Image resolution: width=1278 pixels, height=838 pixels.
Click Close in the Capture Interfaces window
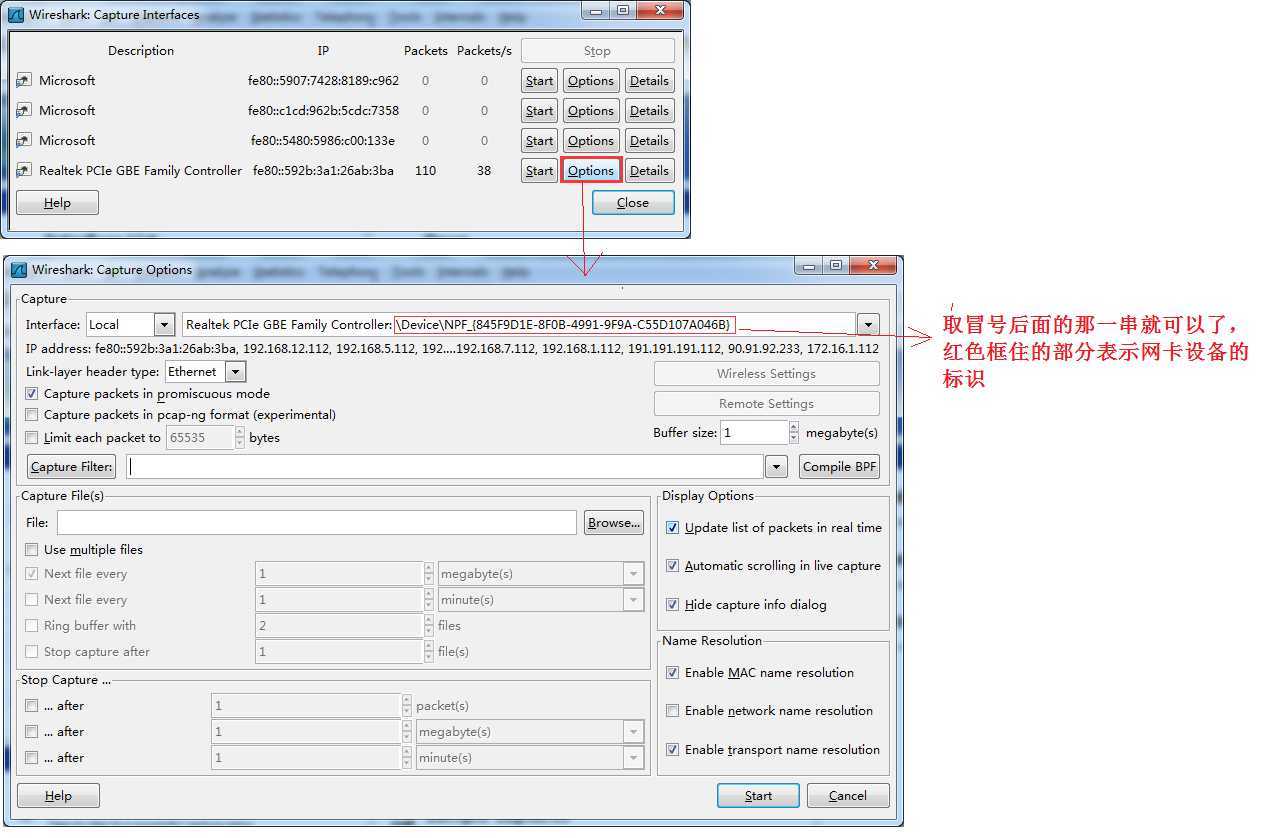[633, 202]
